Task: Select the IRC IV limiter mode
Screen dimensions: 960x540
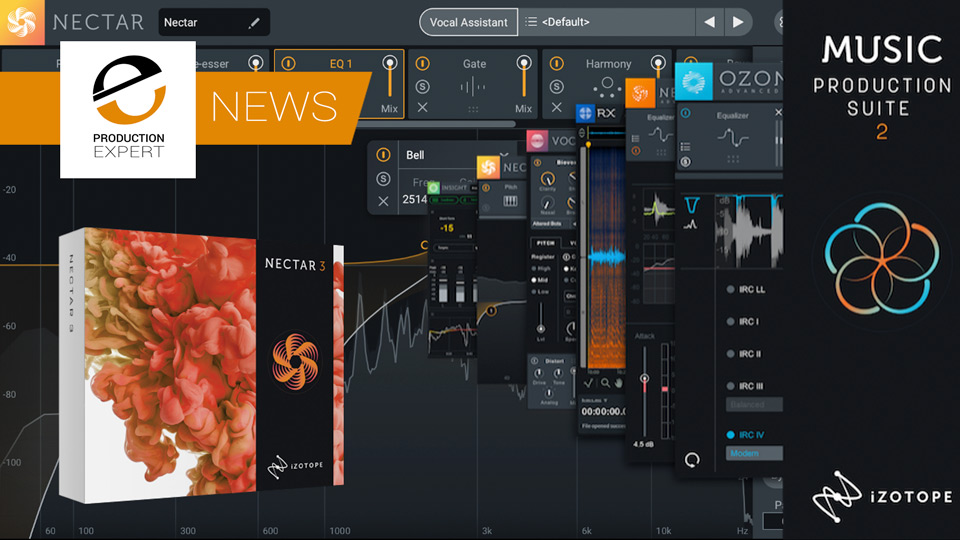Action: coord(745,435)
